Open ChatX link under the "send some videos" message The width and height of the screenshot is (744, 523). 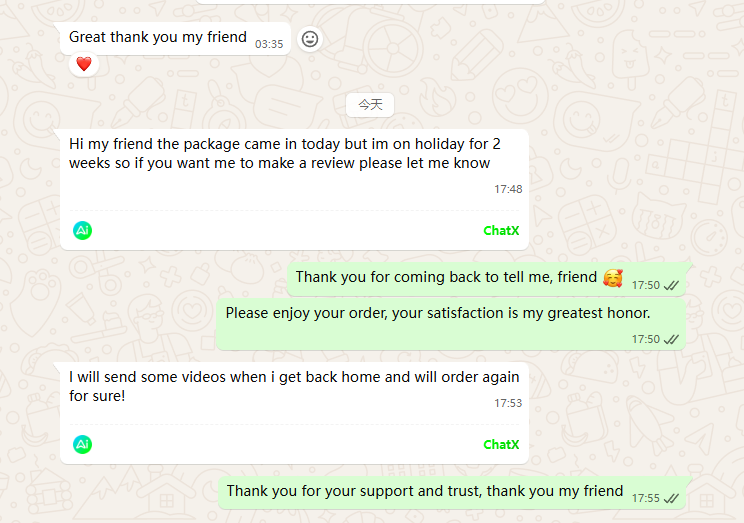point(501,445)
